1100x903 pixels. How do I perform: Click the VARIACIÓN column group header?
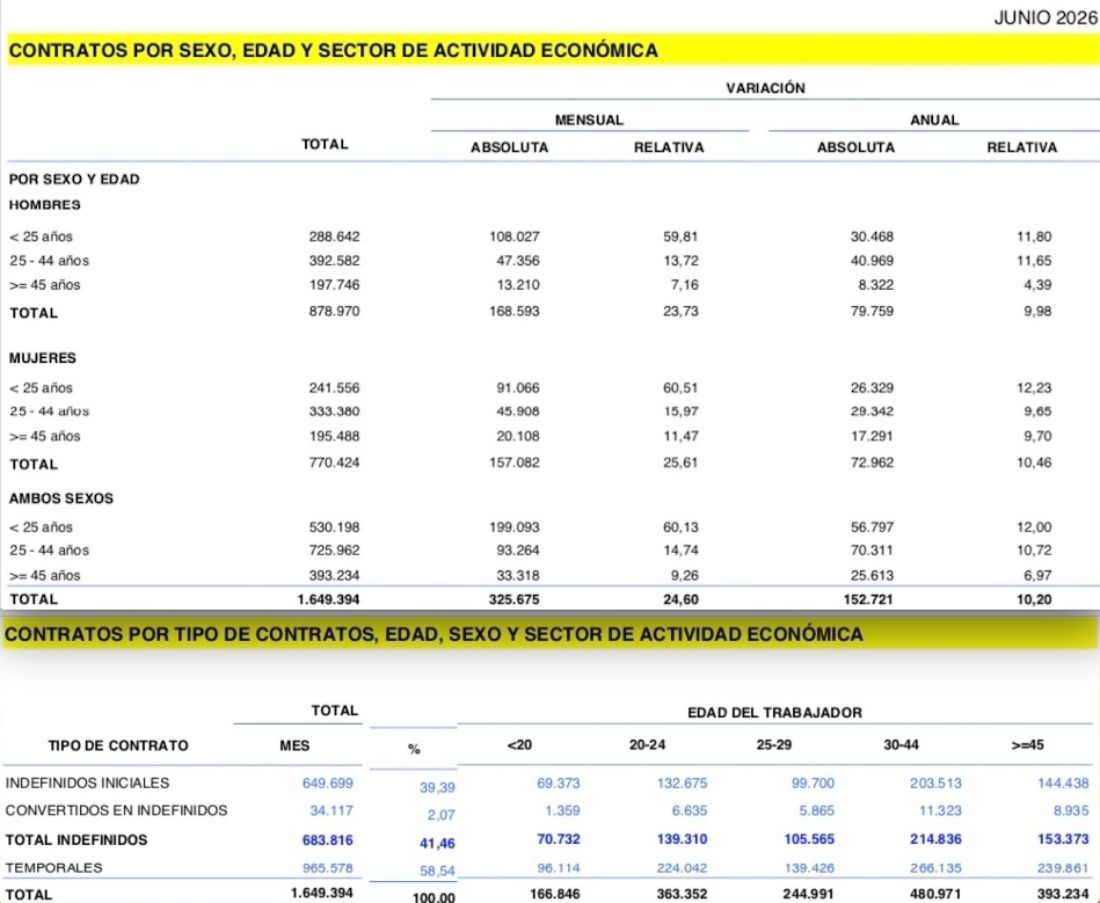pos(765,88)
